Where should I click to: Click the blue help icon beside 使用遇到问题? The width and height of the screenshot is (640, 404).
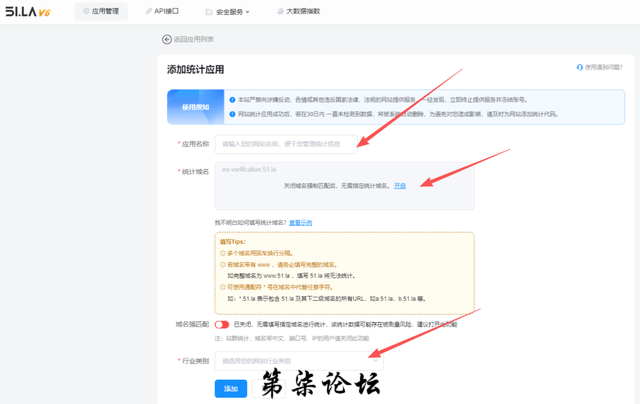click(580, 67)
